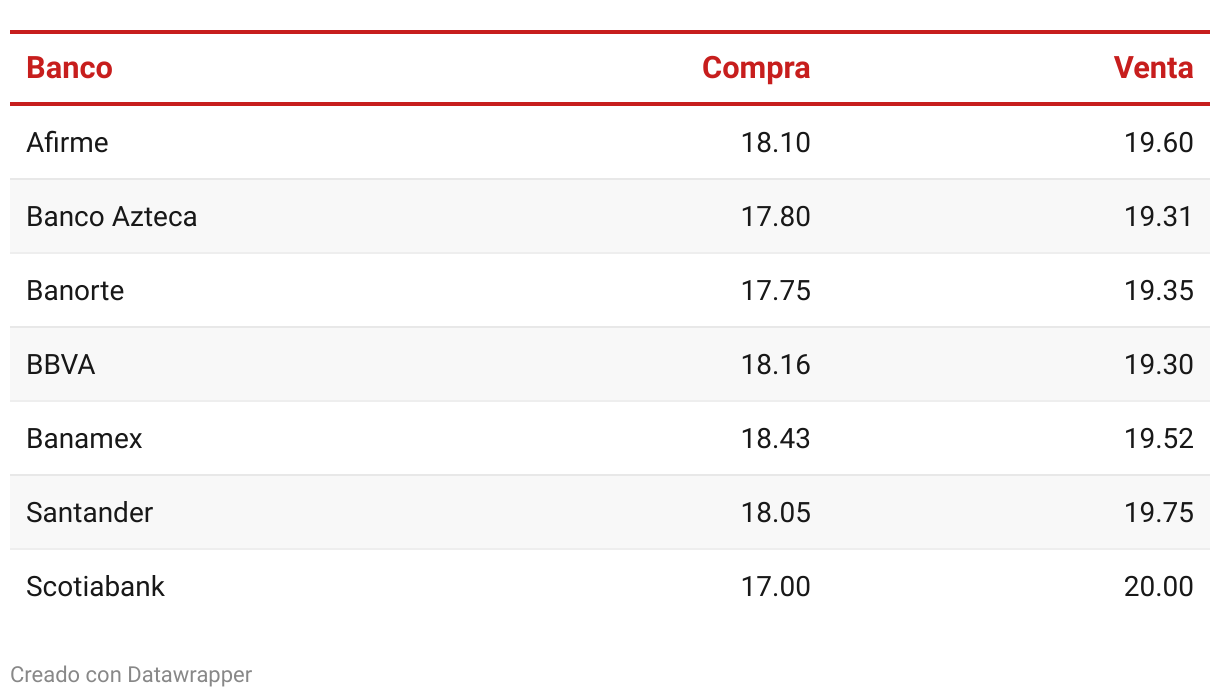Select the Santander row label

point(89,512)
